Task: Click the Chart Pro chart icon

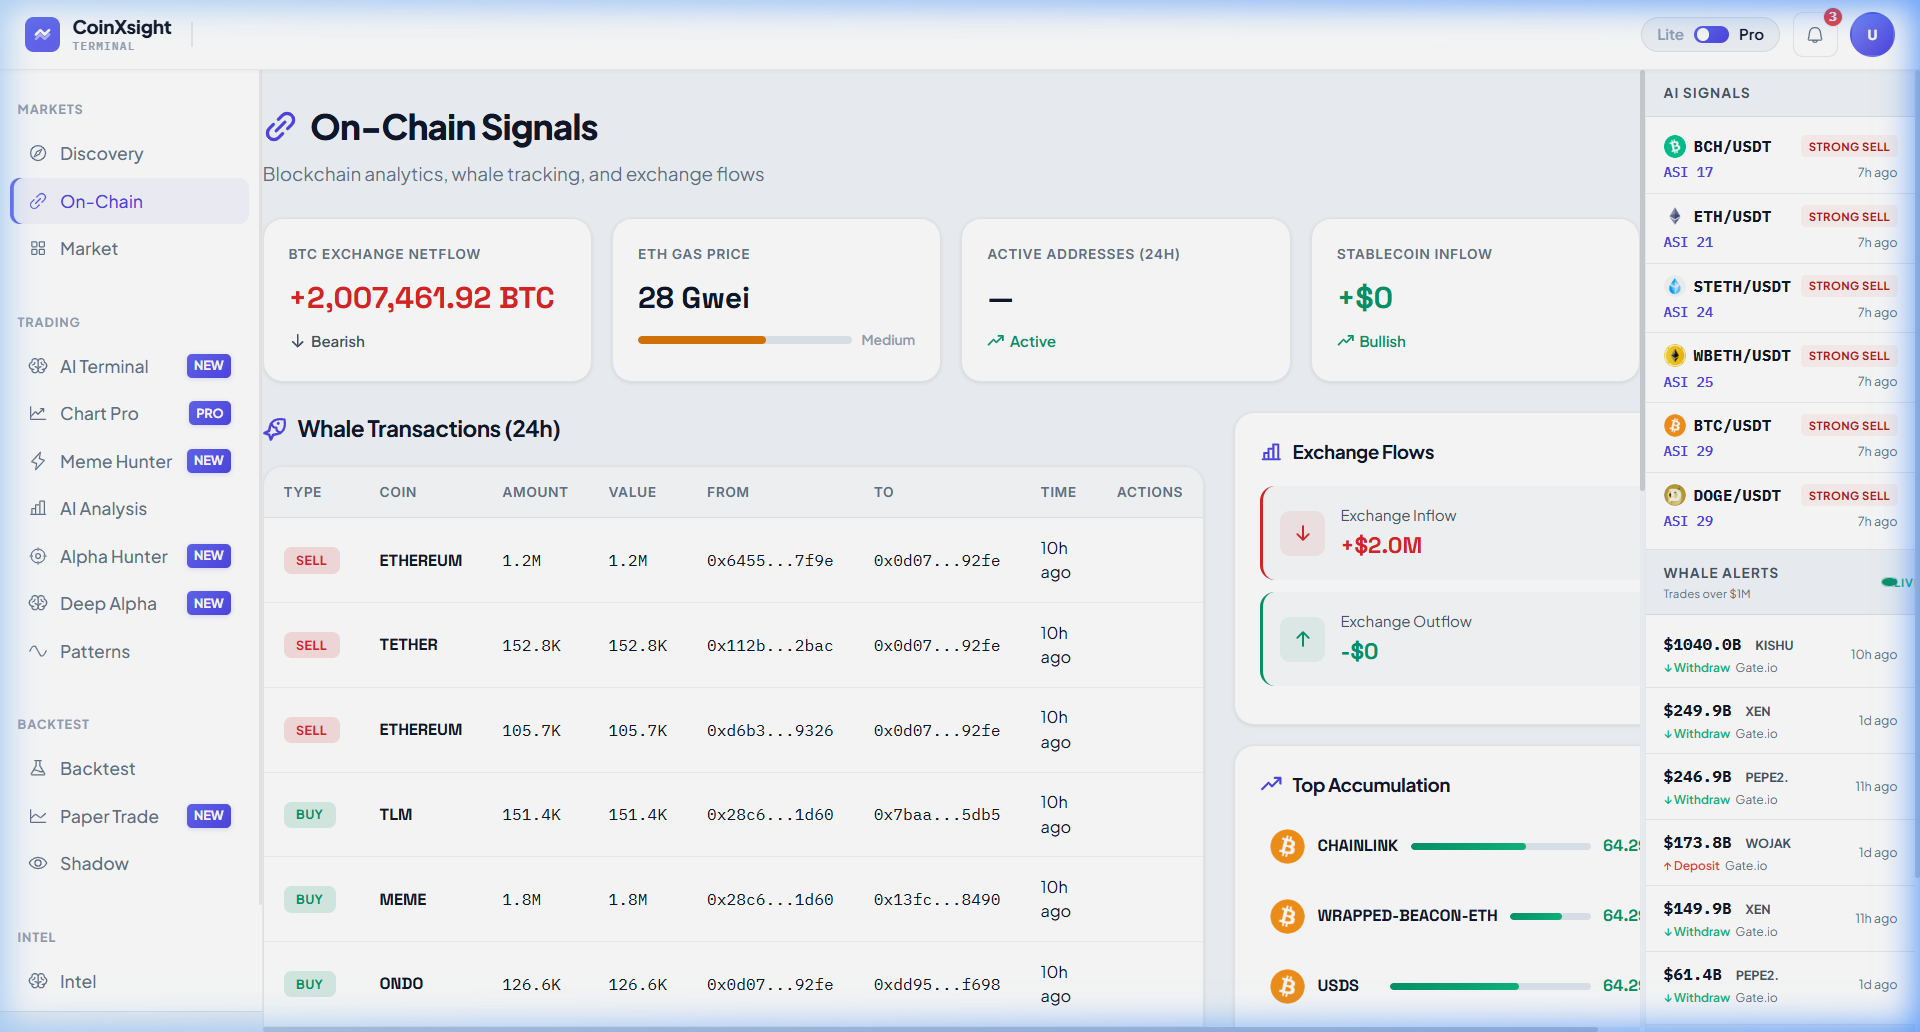Action: pyautogui.click(x=38, y=413)
